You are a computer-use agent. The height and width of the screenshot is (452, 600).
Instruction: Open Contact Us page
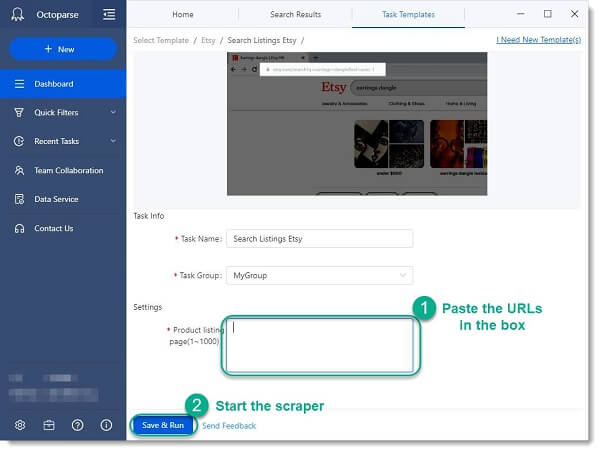tap(63, 228)
